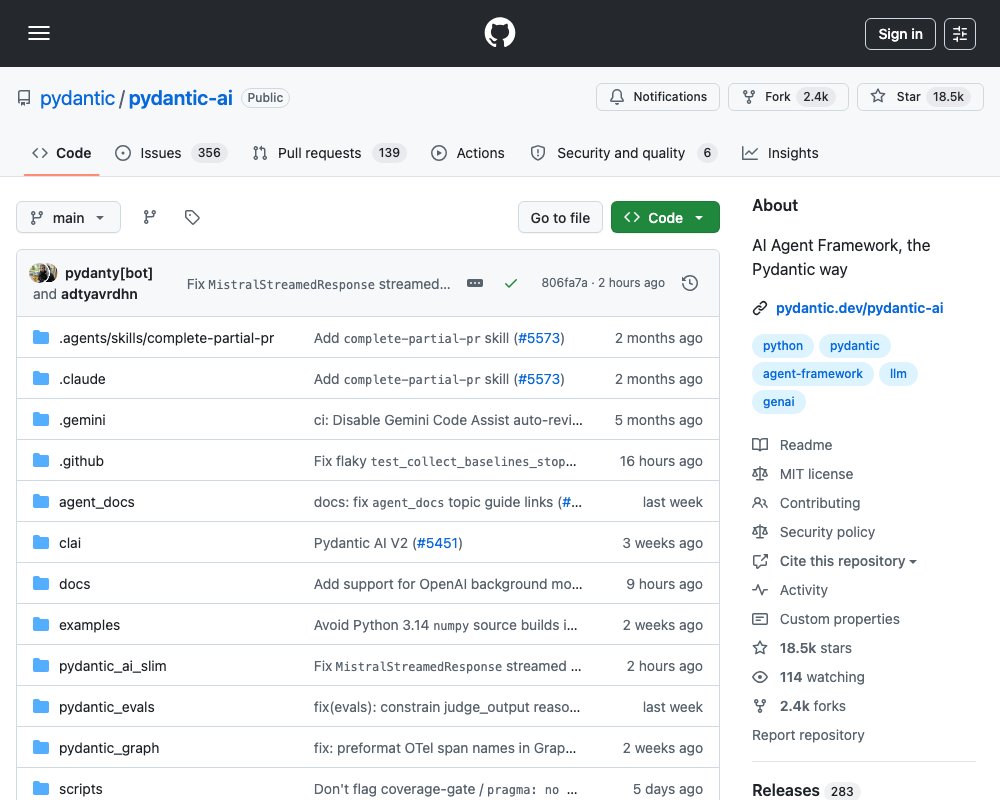
Task: Select the genai topic tag
Action: click(779, 402)
